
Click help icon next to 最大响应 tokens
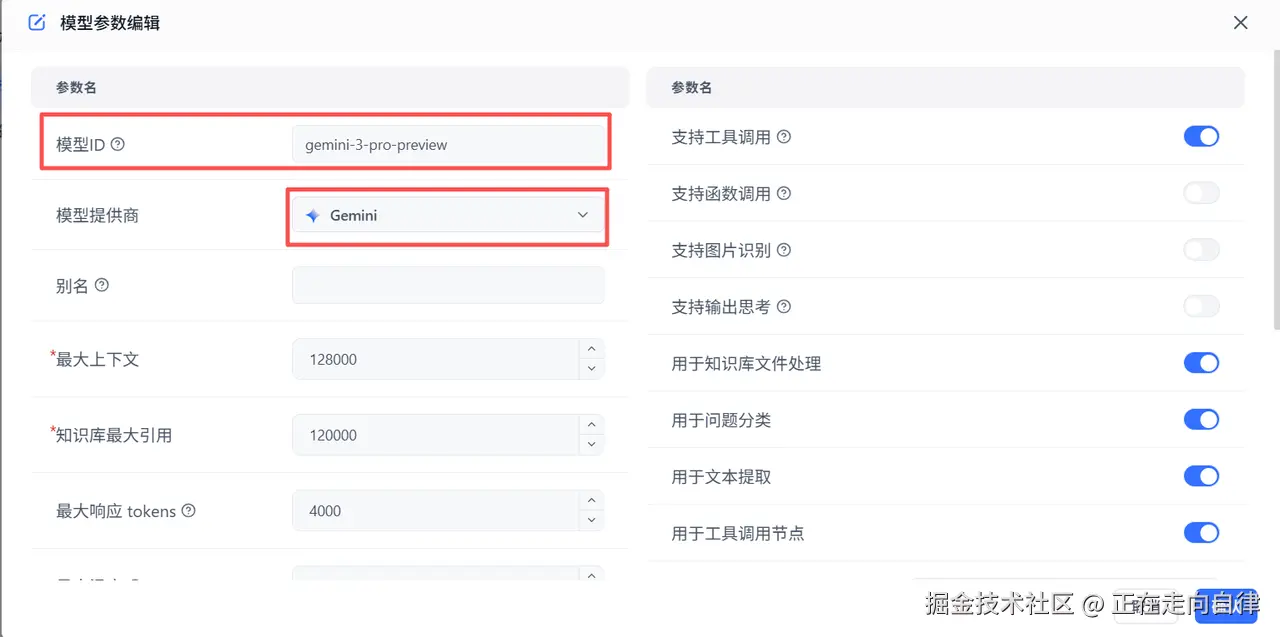point(188,511)
